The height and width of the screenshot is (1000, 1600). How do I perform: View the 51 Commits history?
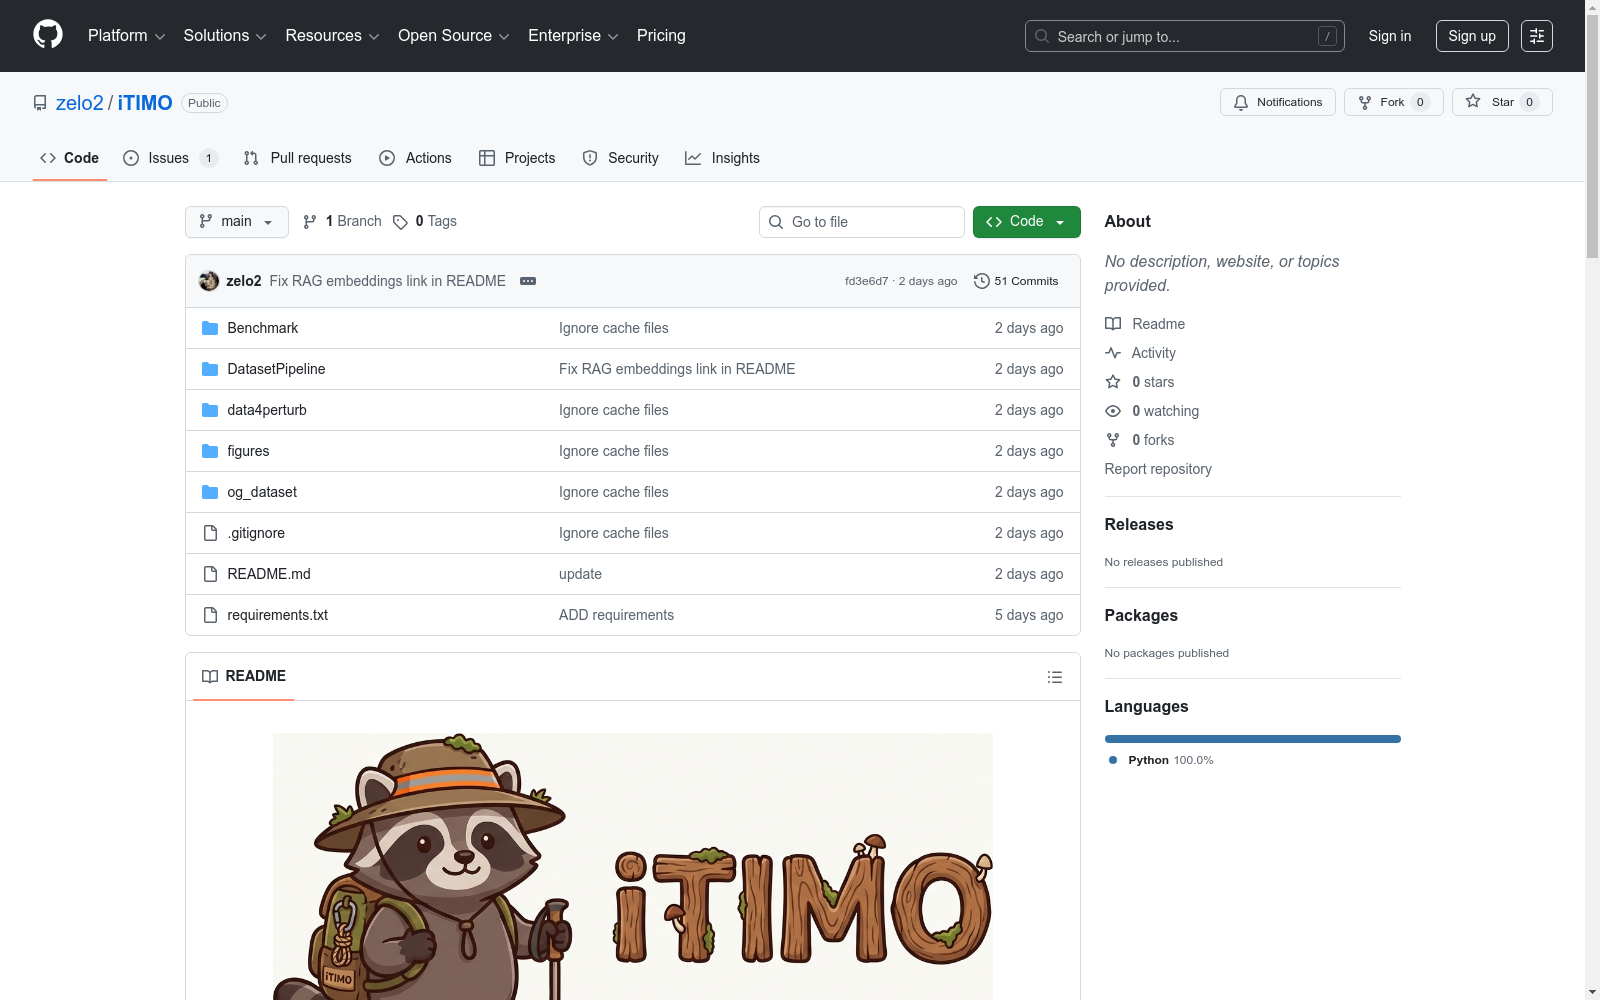(1016, 281)
